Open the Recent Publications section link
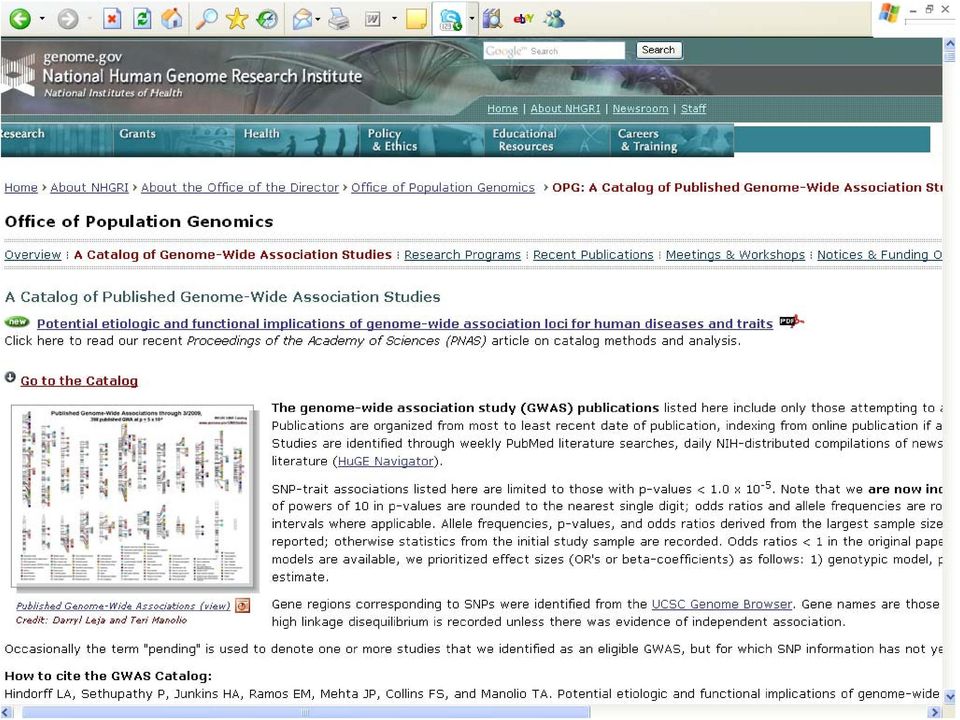The image size is (960, 720). [593, 255]
